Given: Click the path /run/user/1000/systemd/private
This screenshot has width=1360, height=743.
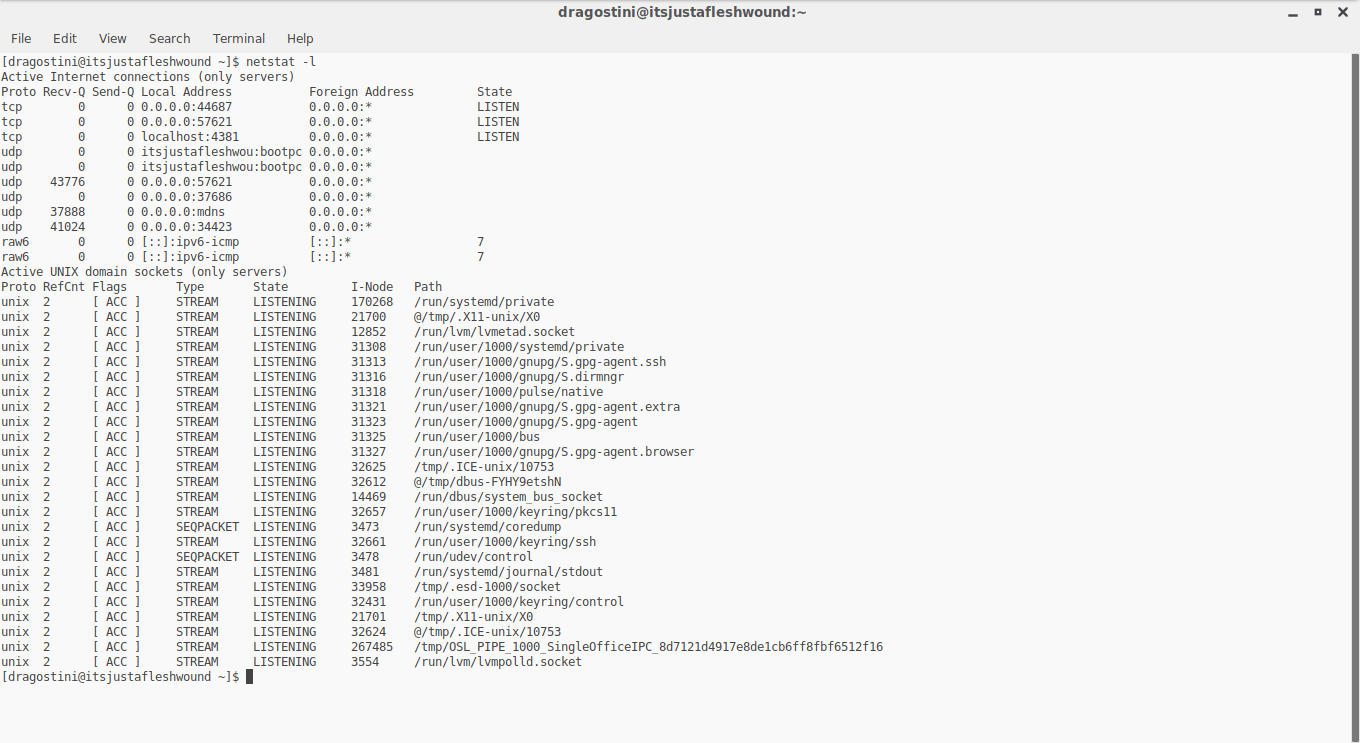Looking at the screenshot, I should [x=519, y=347].
